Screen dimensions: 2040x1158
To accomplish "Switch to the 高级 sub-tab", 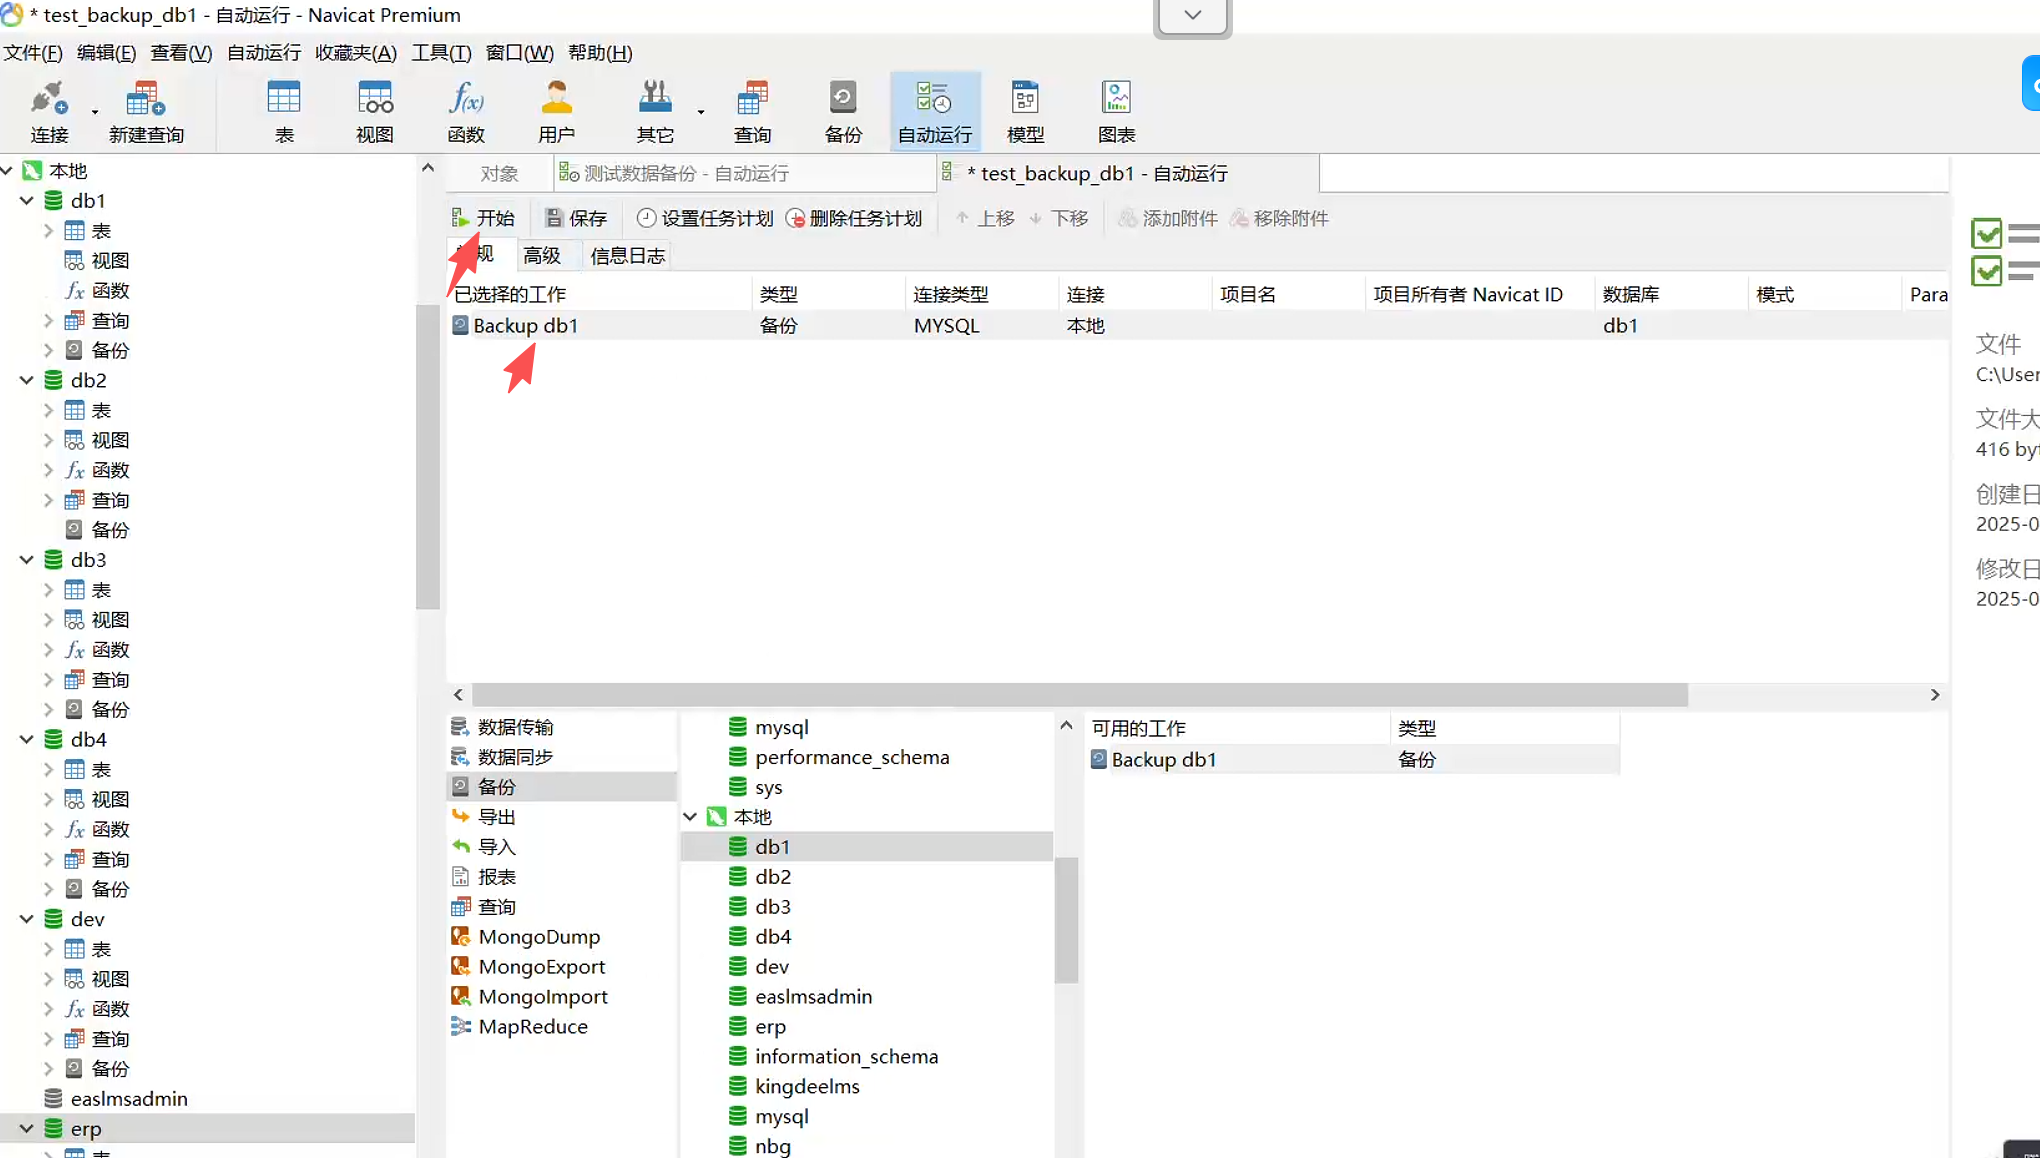I will [542, 256].
